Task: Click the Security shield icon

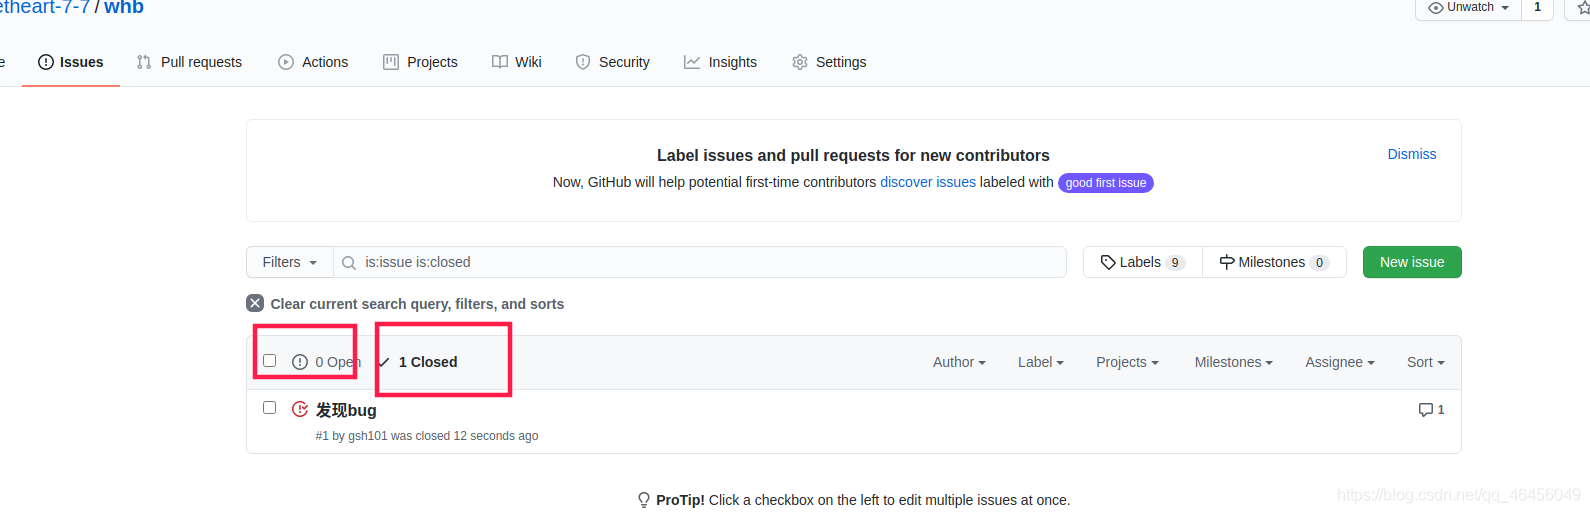Action: 583,62
